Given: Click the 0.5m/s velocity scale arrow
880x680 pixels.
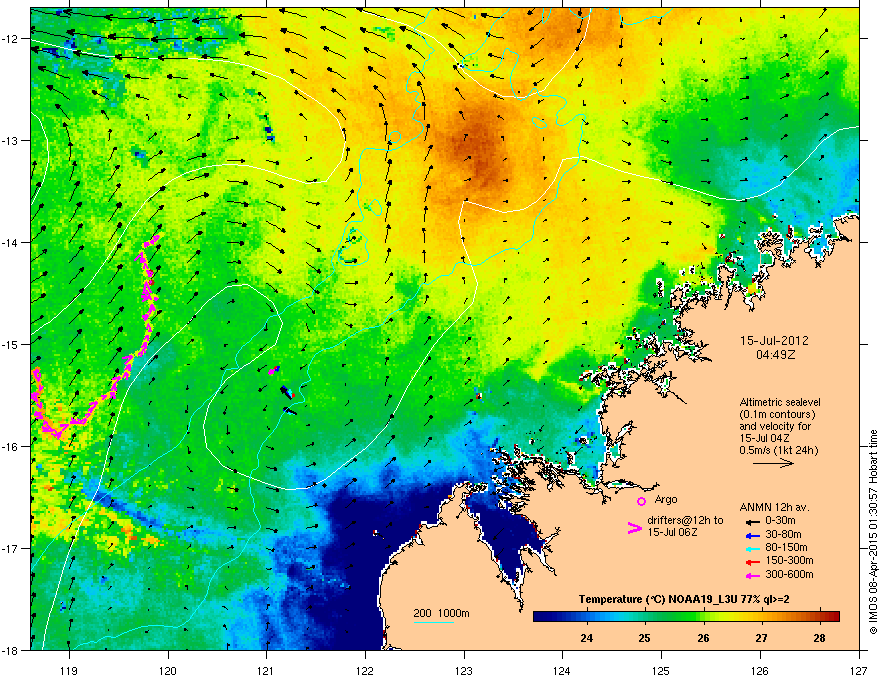Looking at the screenshot, I should click(x=773, y=463).
